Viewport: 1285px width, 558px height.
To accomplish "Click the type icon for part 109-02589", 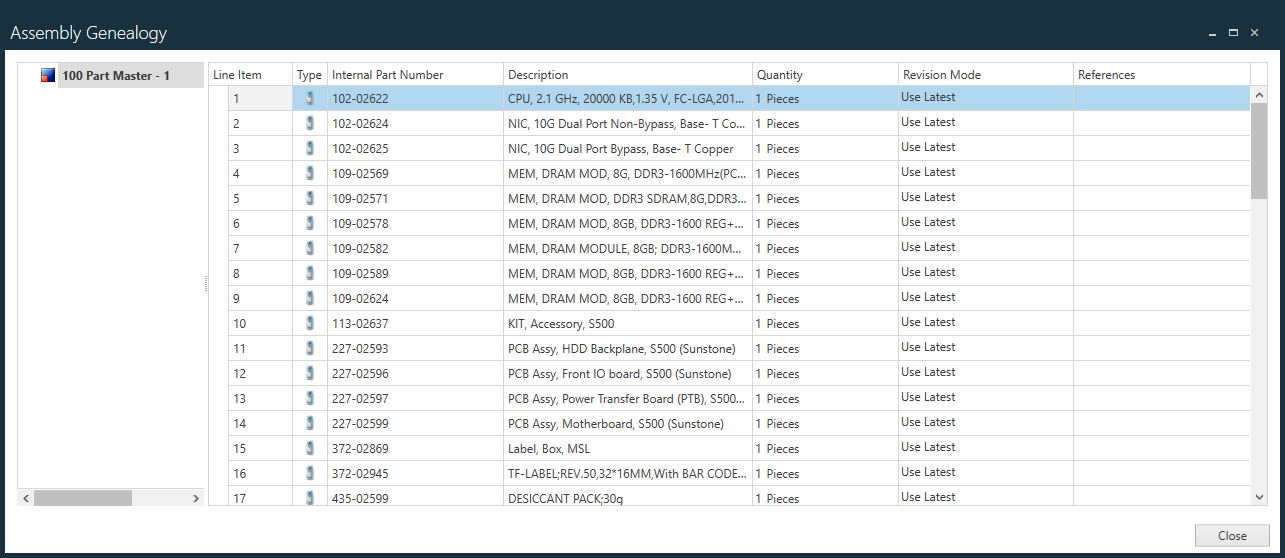I will [310, 273].
